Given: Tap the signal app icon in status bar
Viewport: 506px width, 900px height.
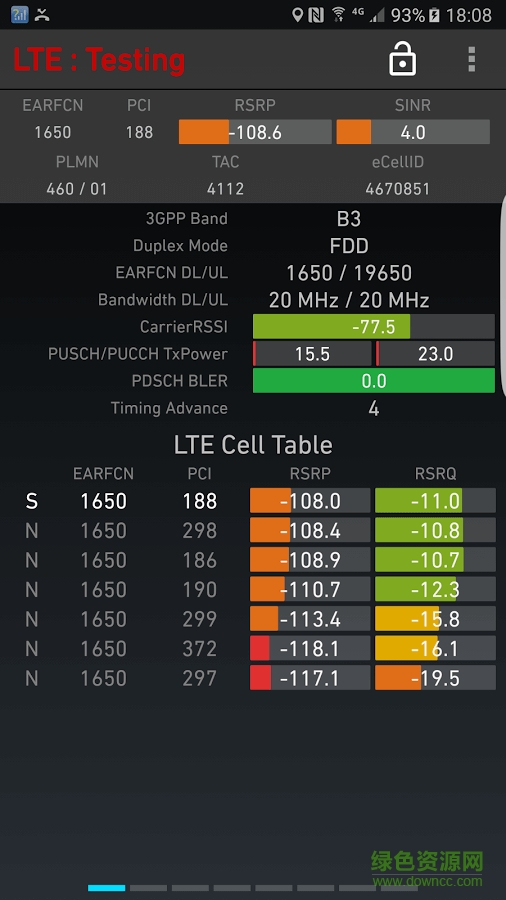Looking at the screenshot, I should 20,14.
